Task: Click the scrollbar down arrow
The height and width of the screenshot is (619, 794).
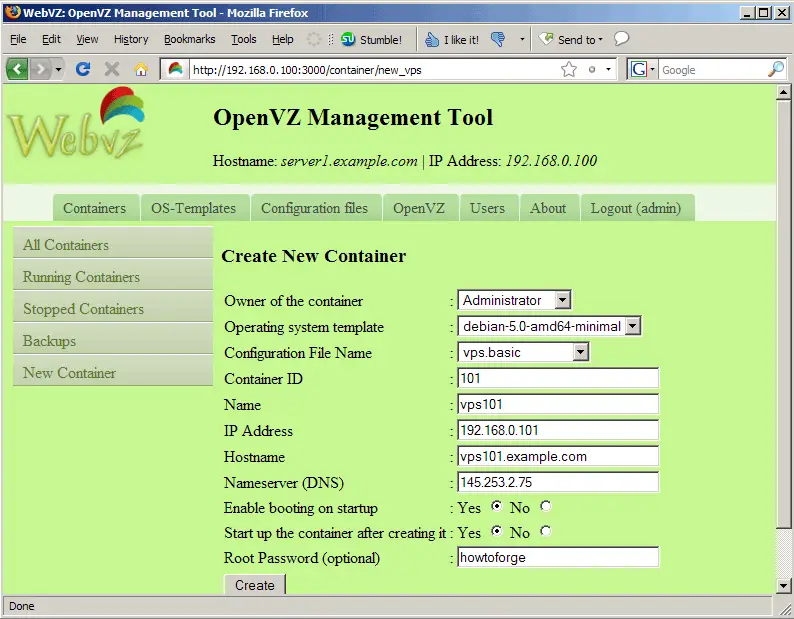Action: click(783, 586)
